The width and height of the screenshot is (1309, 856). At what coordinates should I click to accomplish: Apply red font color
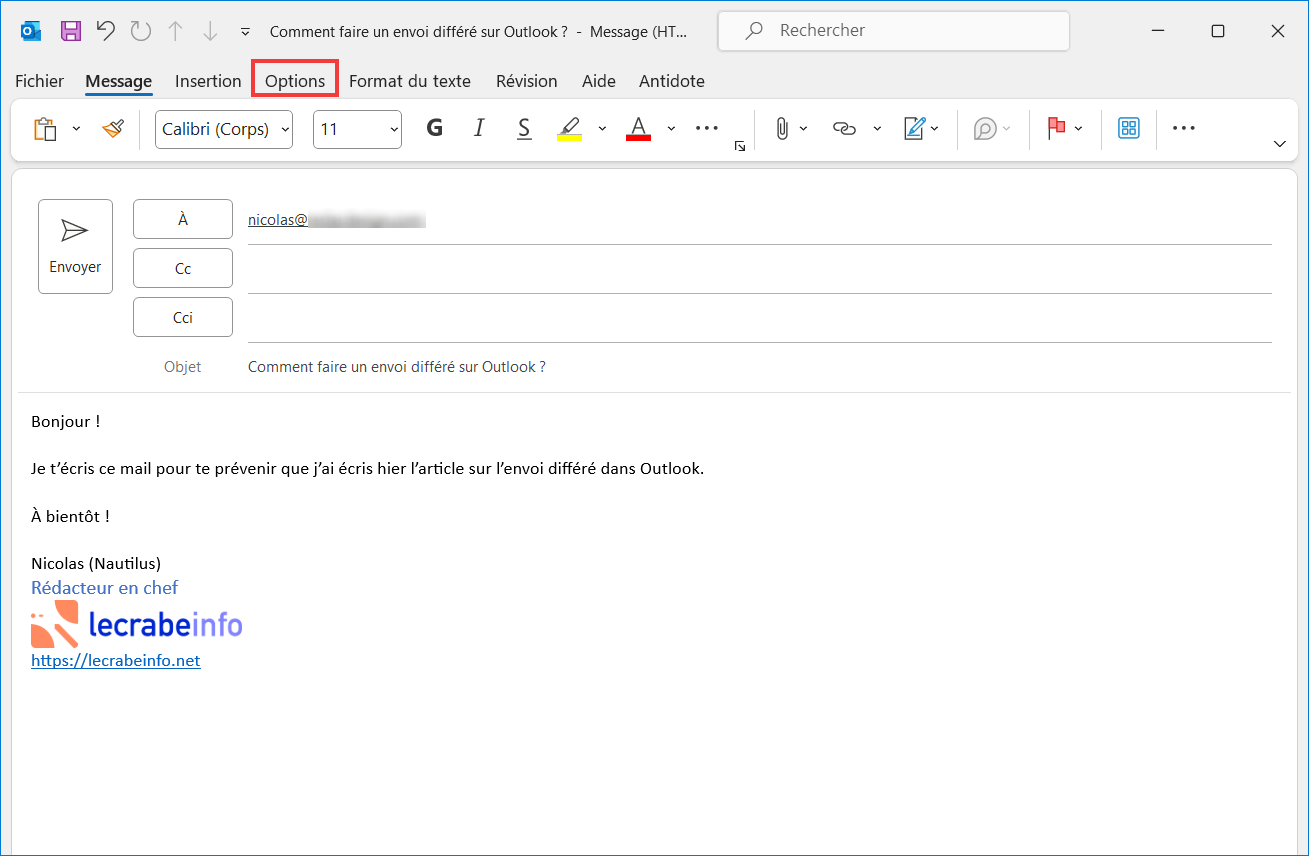[x=638, y=129]
